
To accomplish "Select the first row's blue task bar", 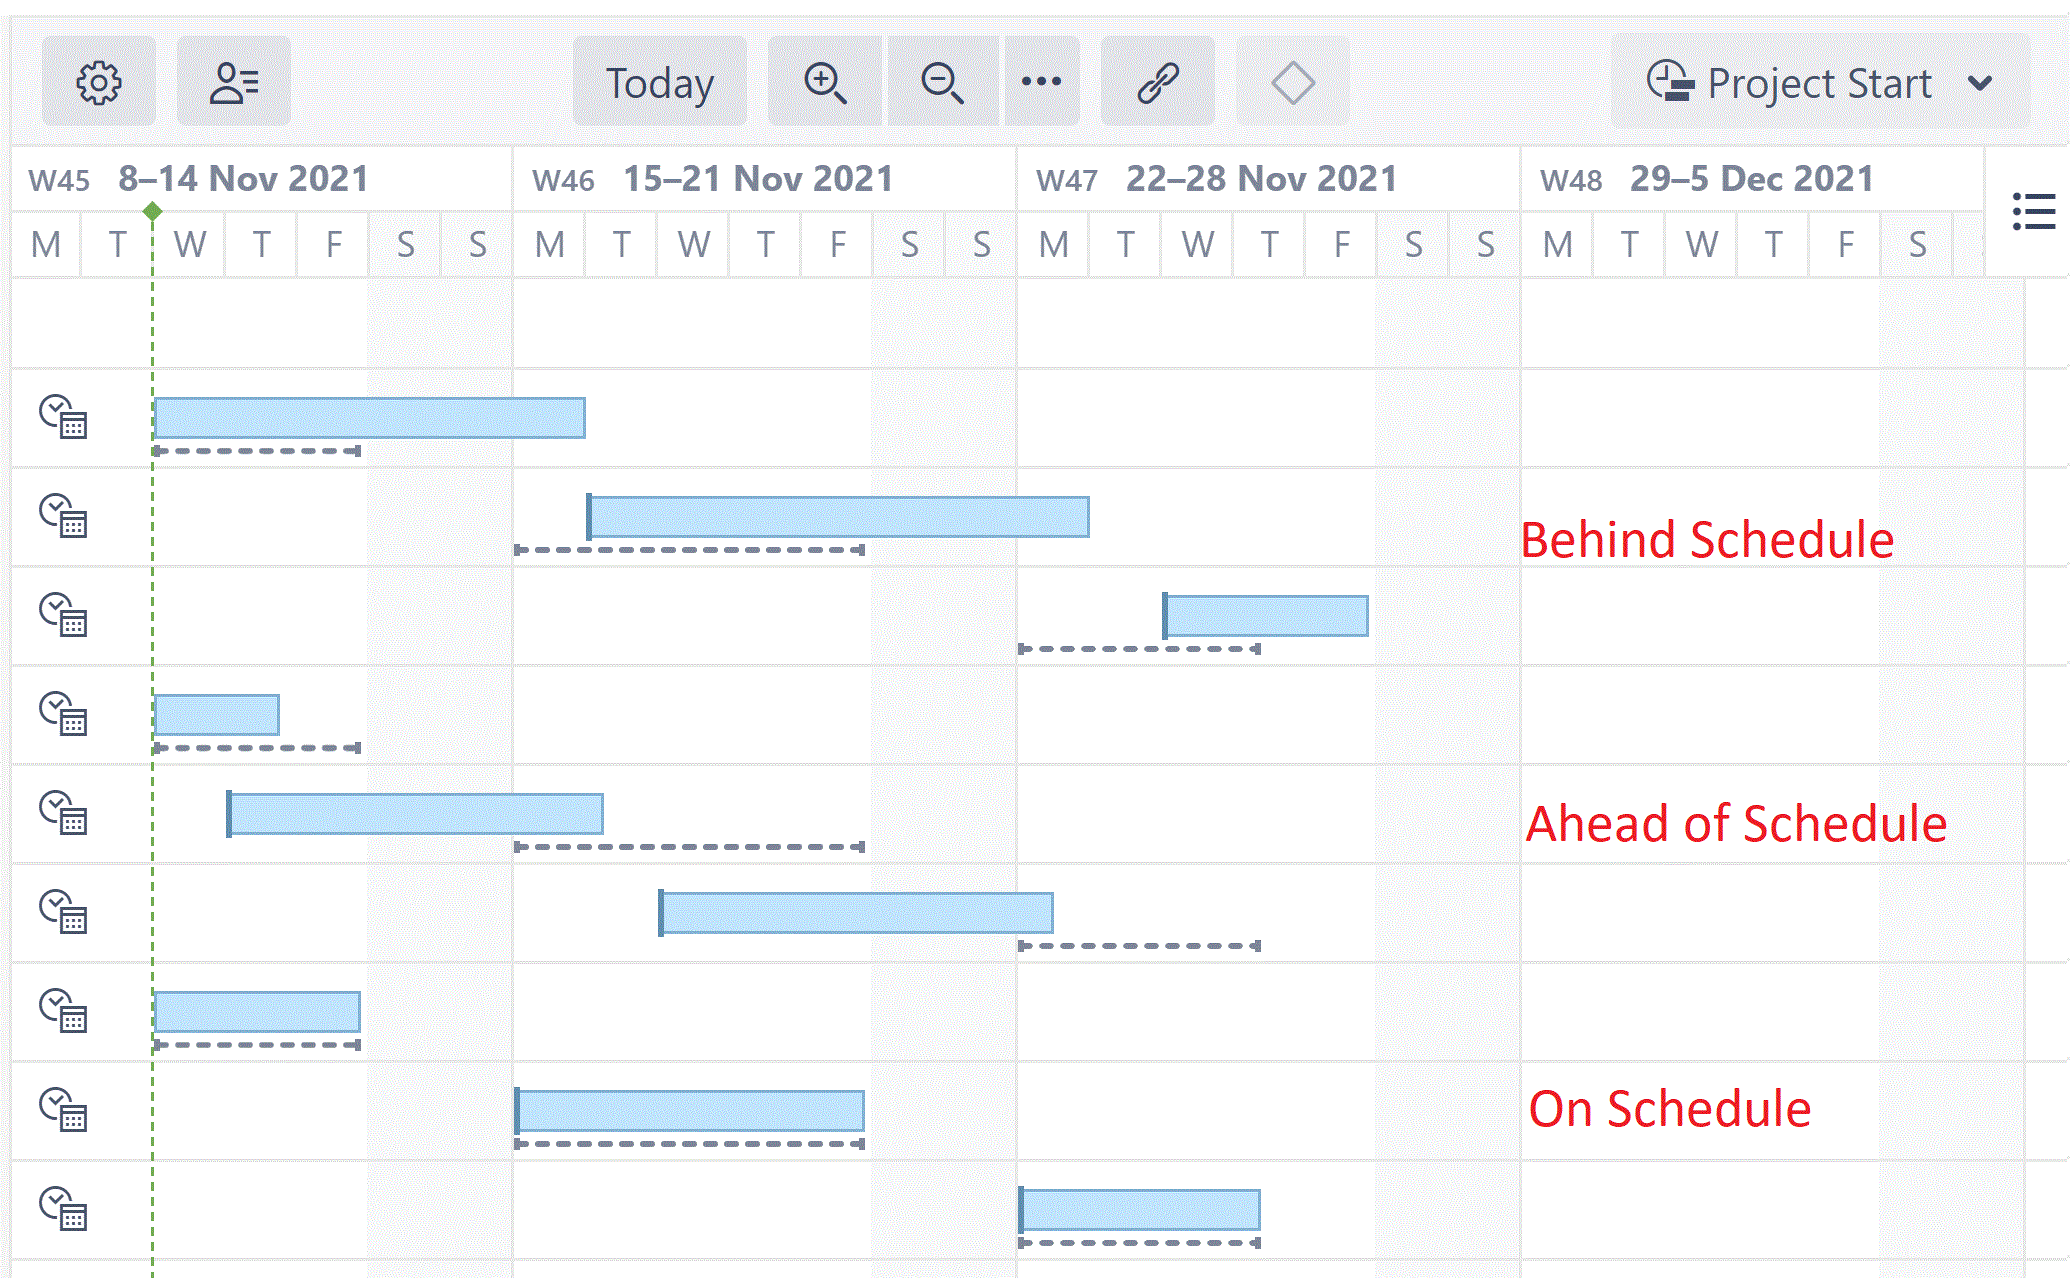I will click(x=369, y=418).
